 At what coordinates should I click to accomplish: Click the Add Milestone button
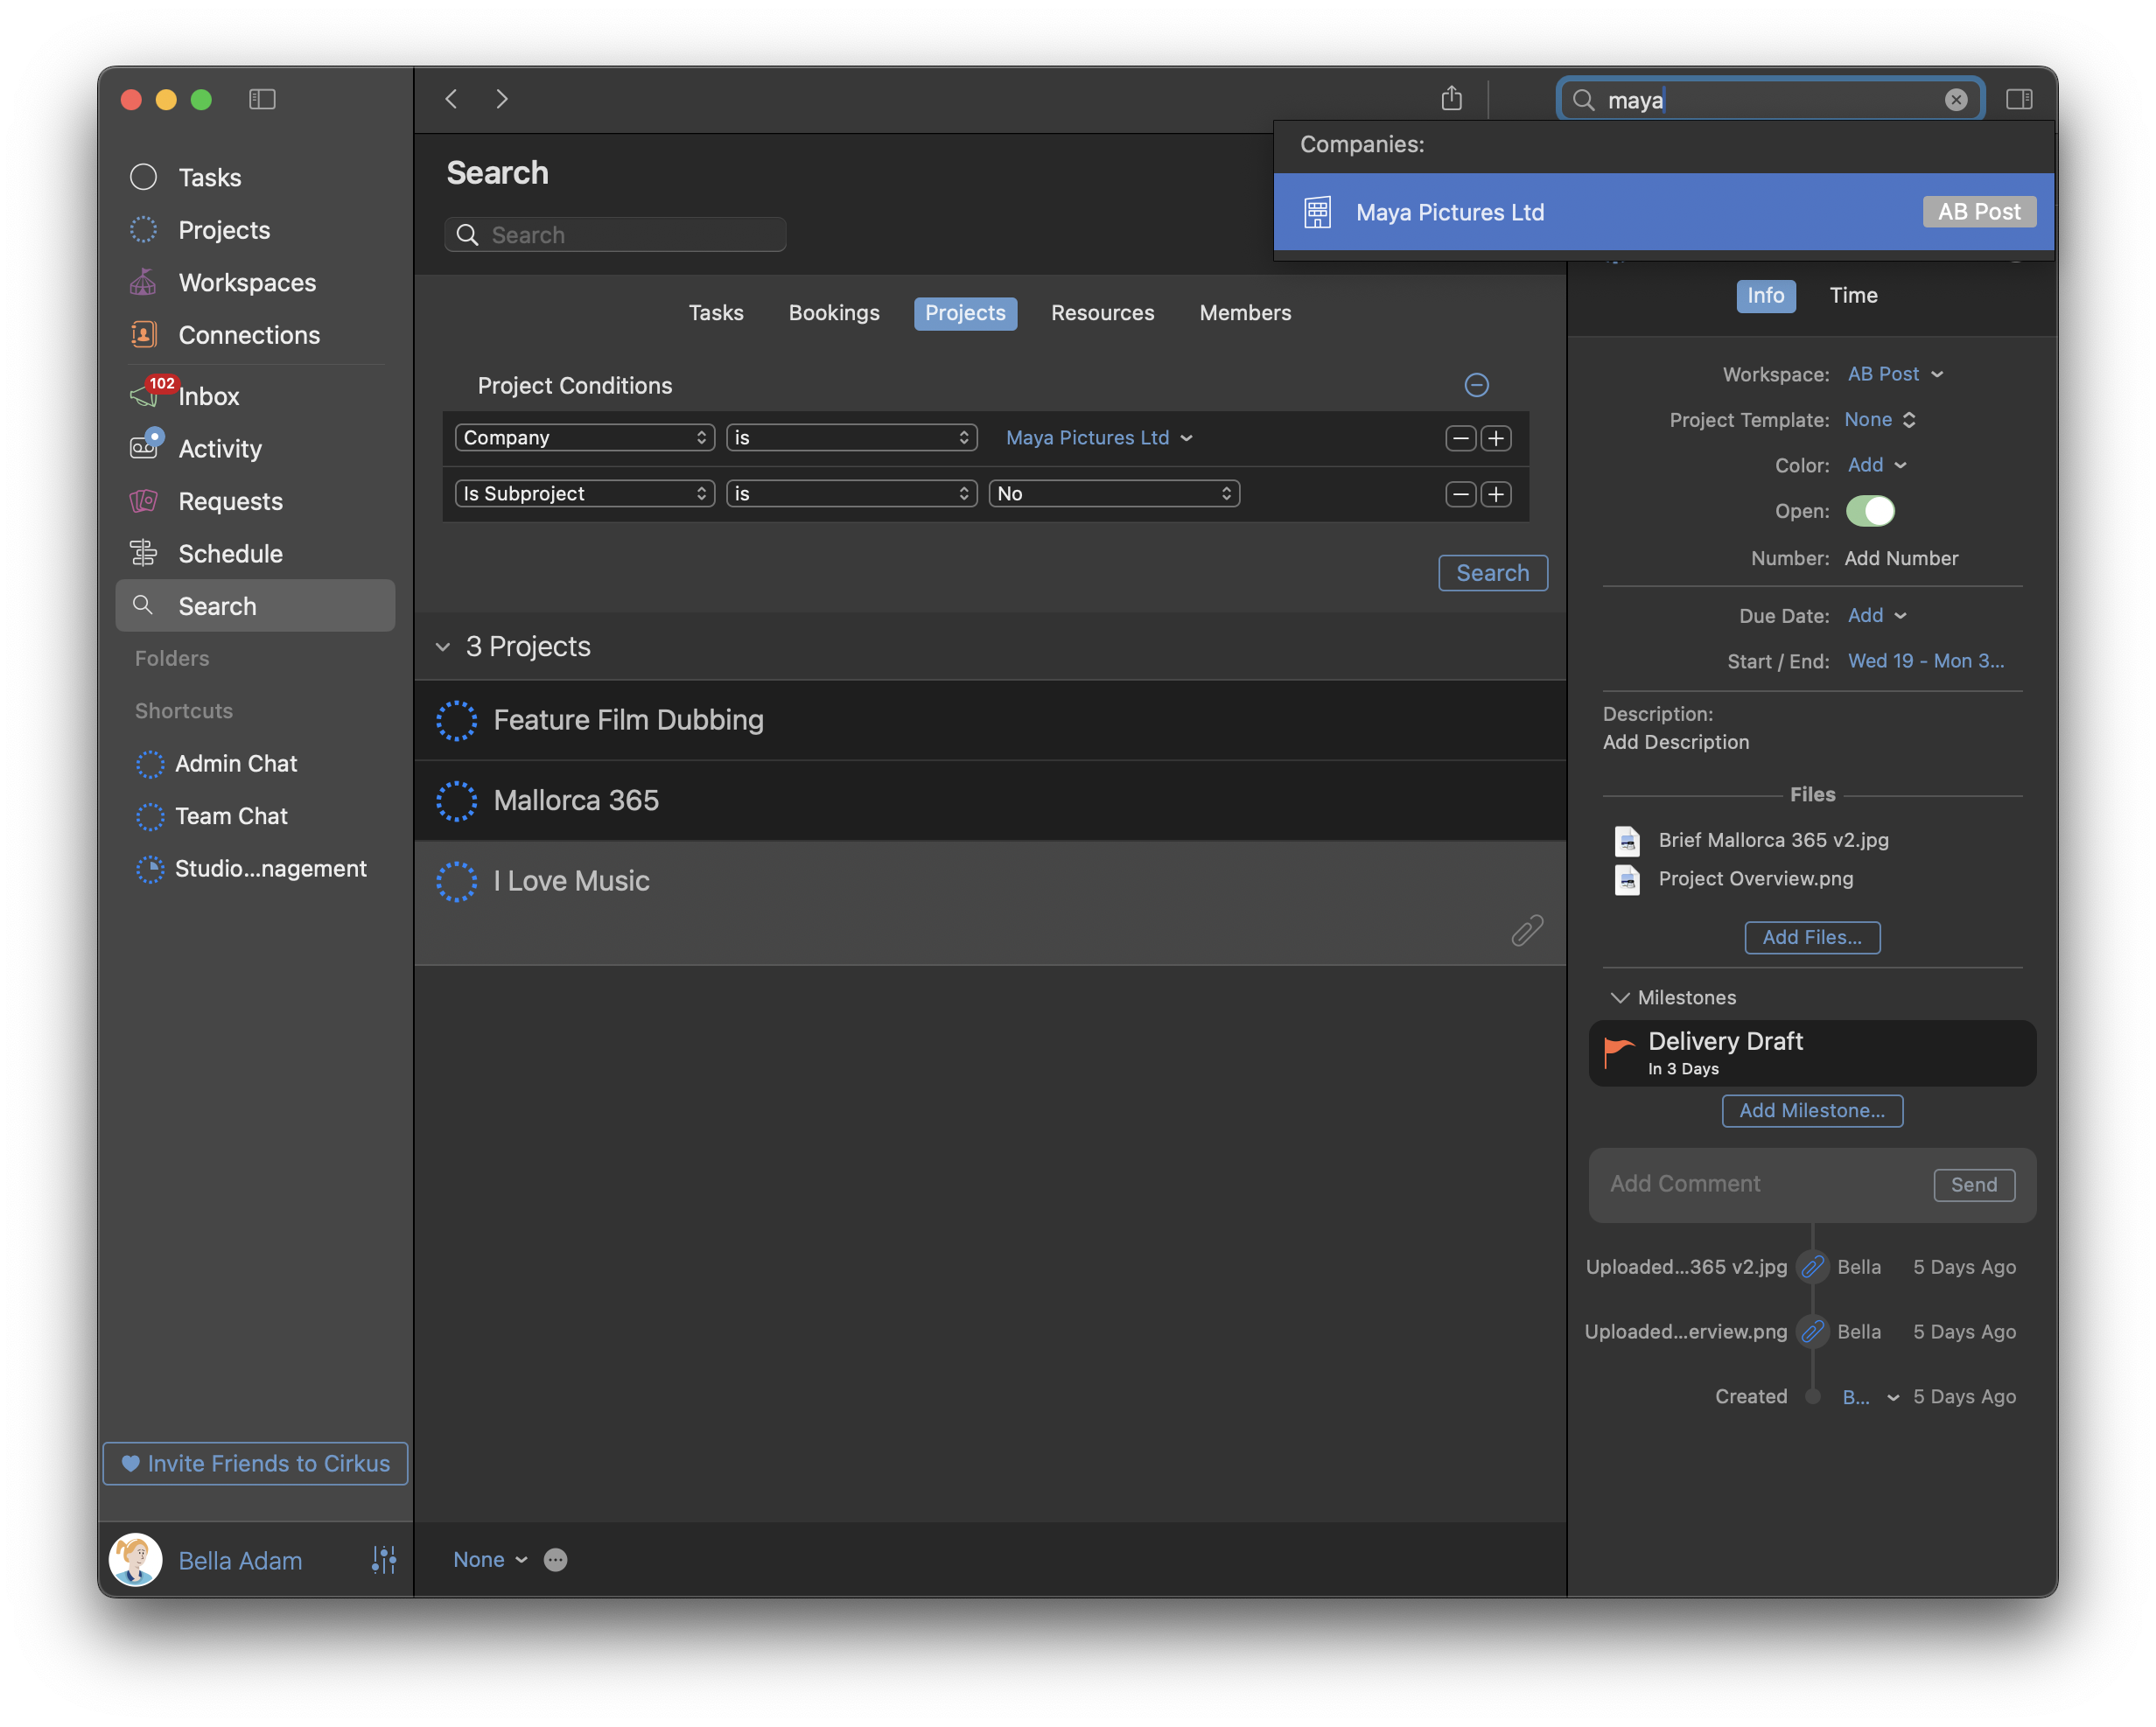coord(1811,1110)
